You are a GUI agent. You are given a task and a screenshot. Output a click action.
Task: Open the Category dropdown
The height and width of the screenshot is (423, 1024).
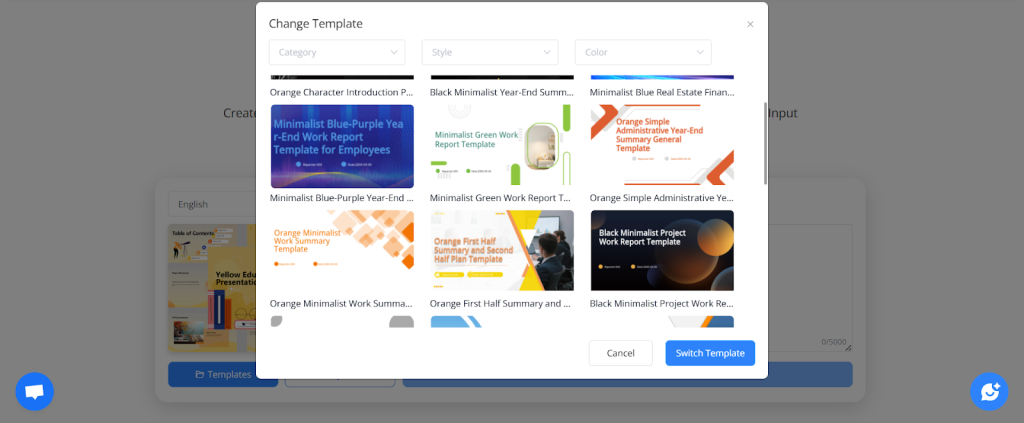(336, 52)
